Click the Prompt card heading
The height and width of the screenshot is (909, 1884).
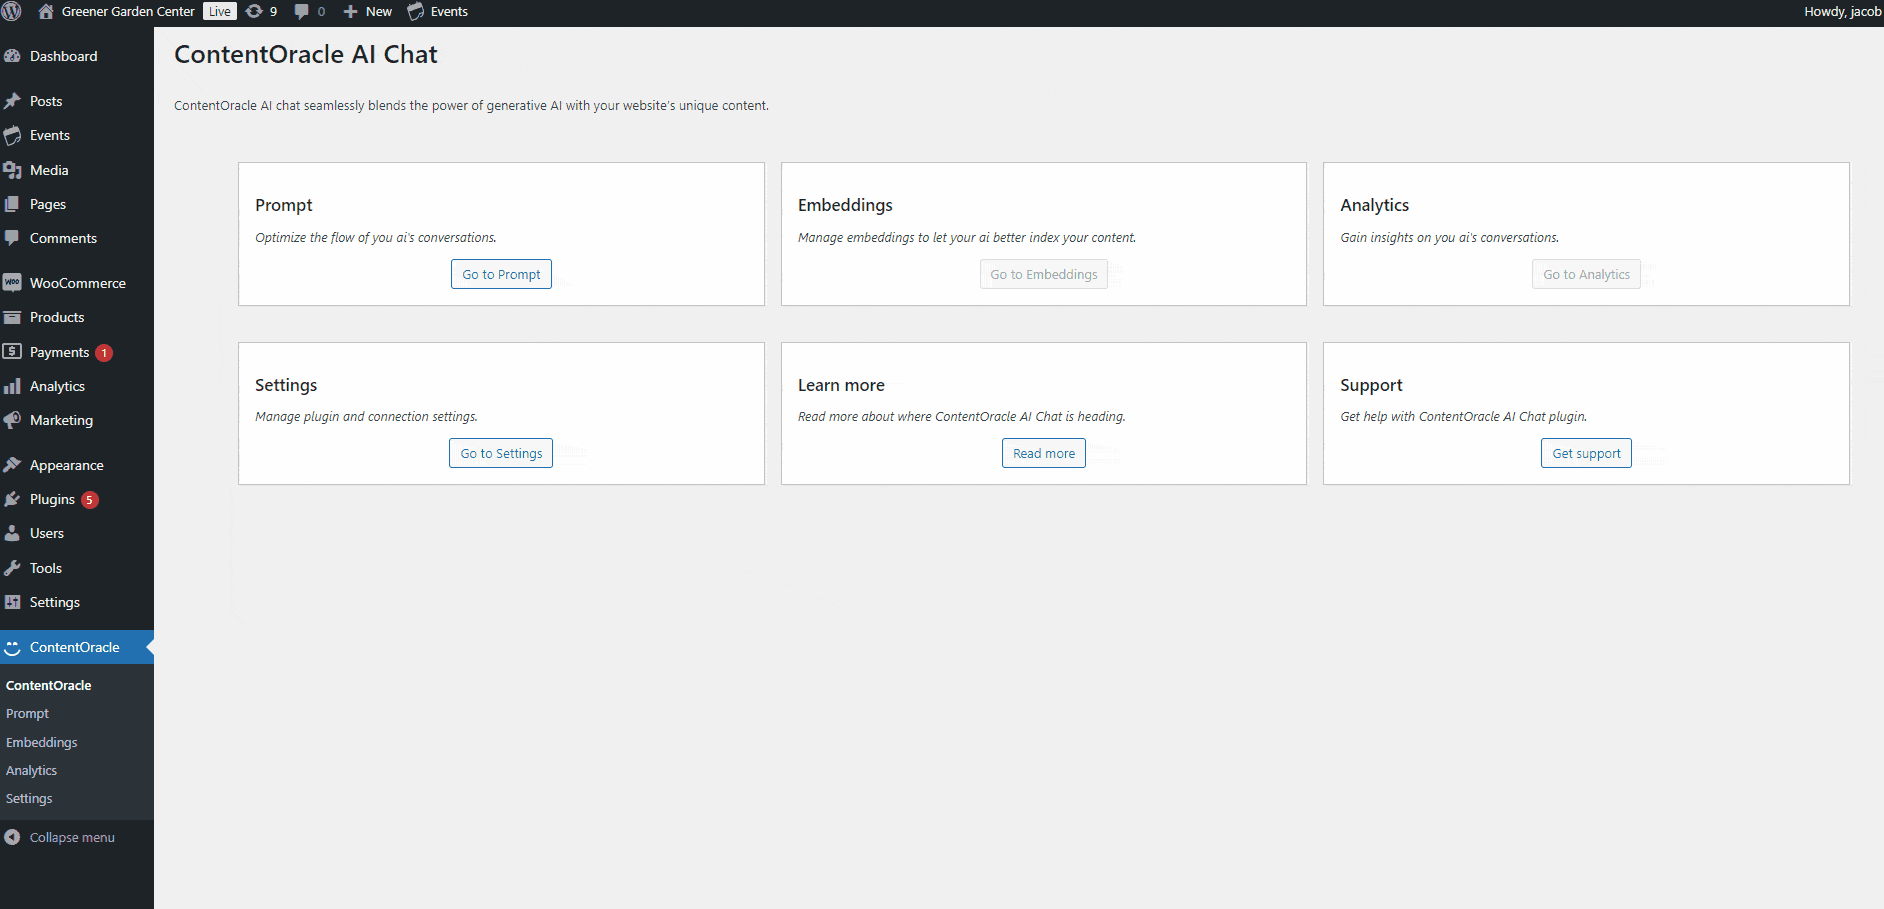point(284,205)
